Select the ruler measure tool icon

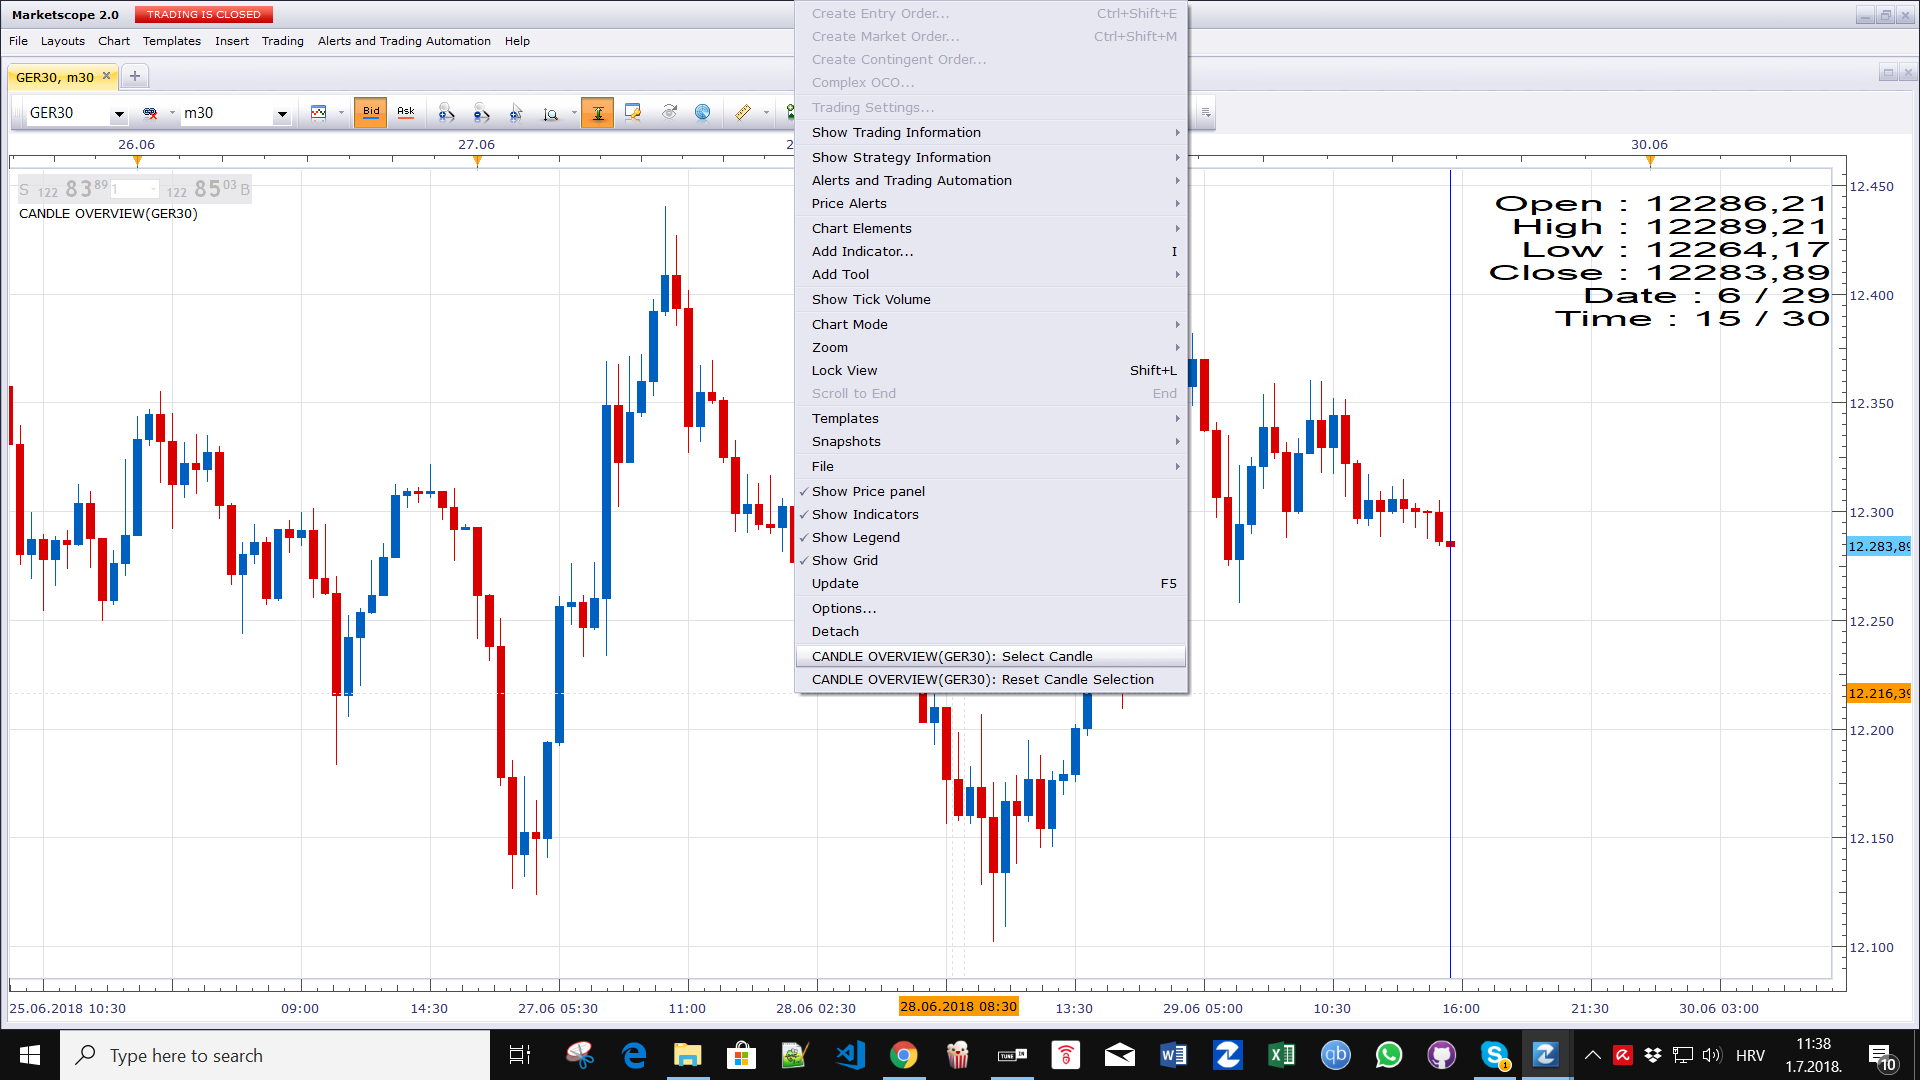click(743, 113)
